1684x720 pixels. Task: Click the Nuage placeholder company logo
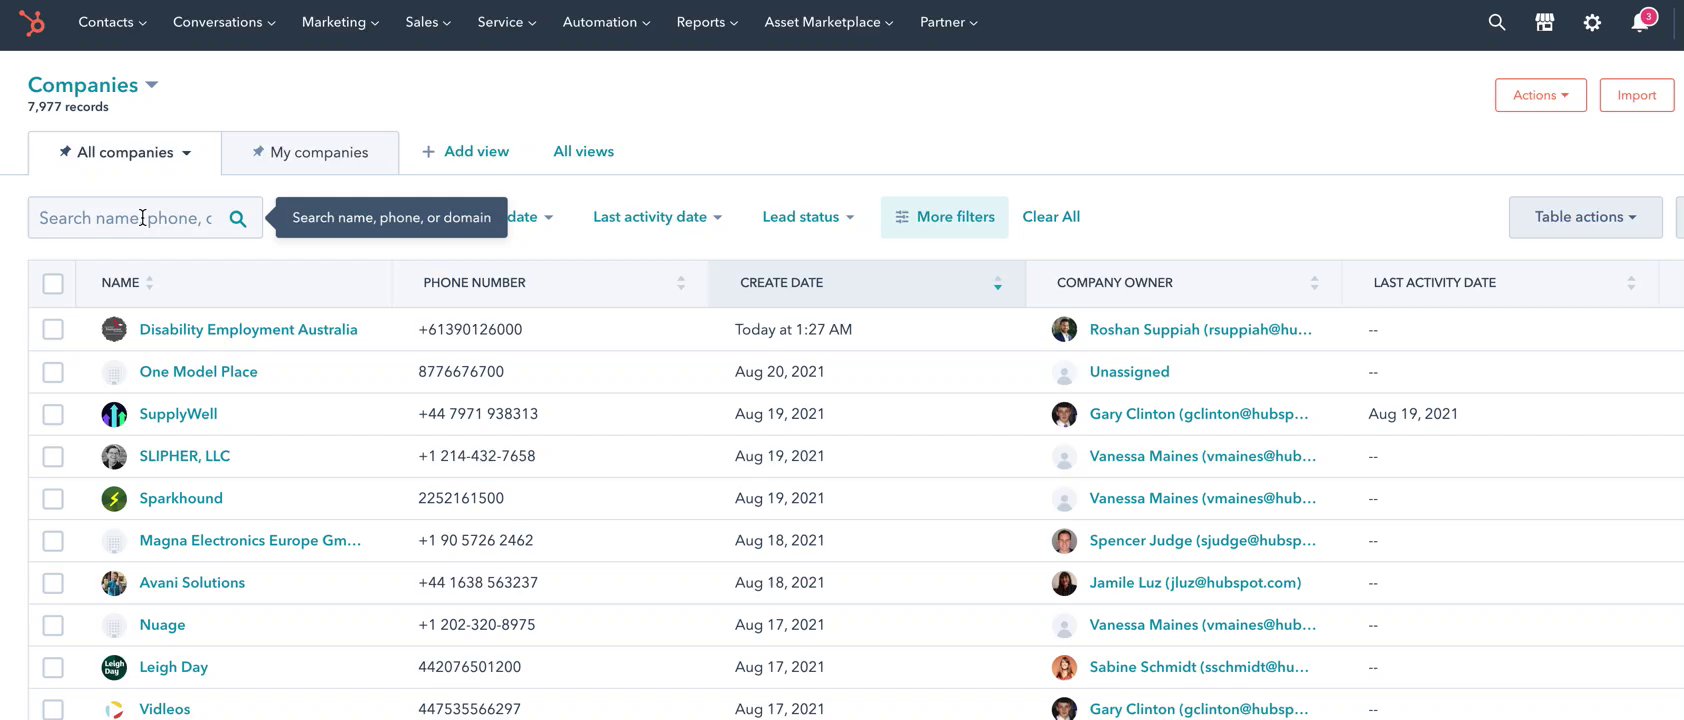click(114, 625)
